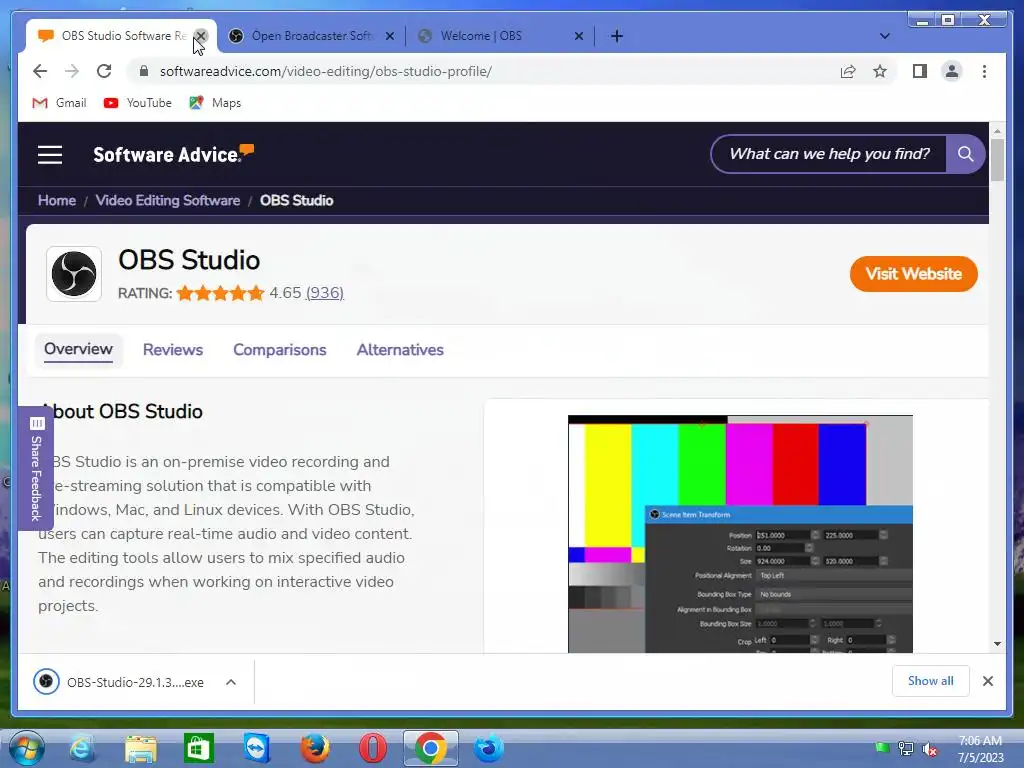Expand the download item options chevron
Screen dimensions: 1024x768
pos(231,682)
